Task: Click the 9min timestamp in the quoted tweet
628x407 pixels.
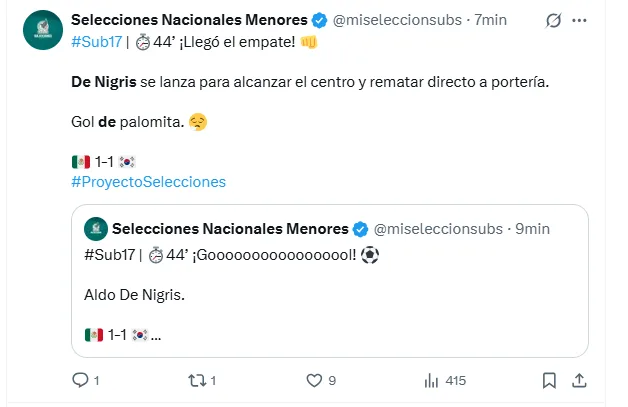Action: point(533,229)
